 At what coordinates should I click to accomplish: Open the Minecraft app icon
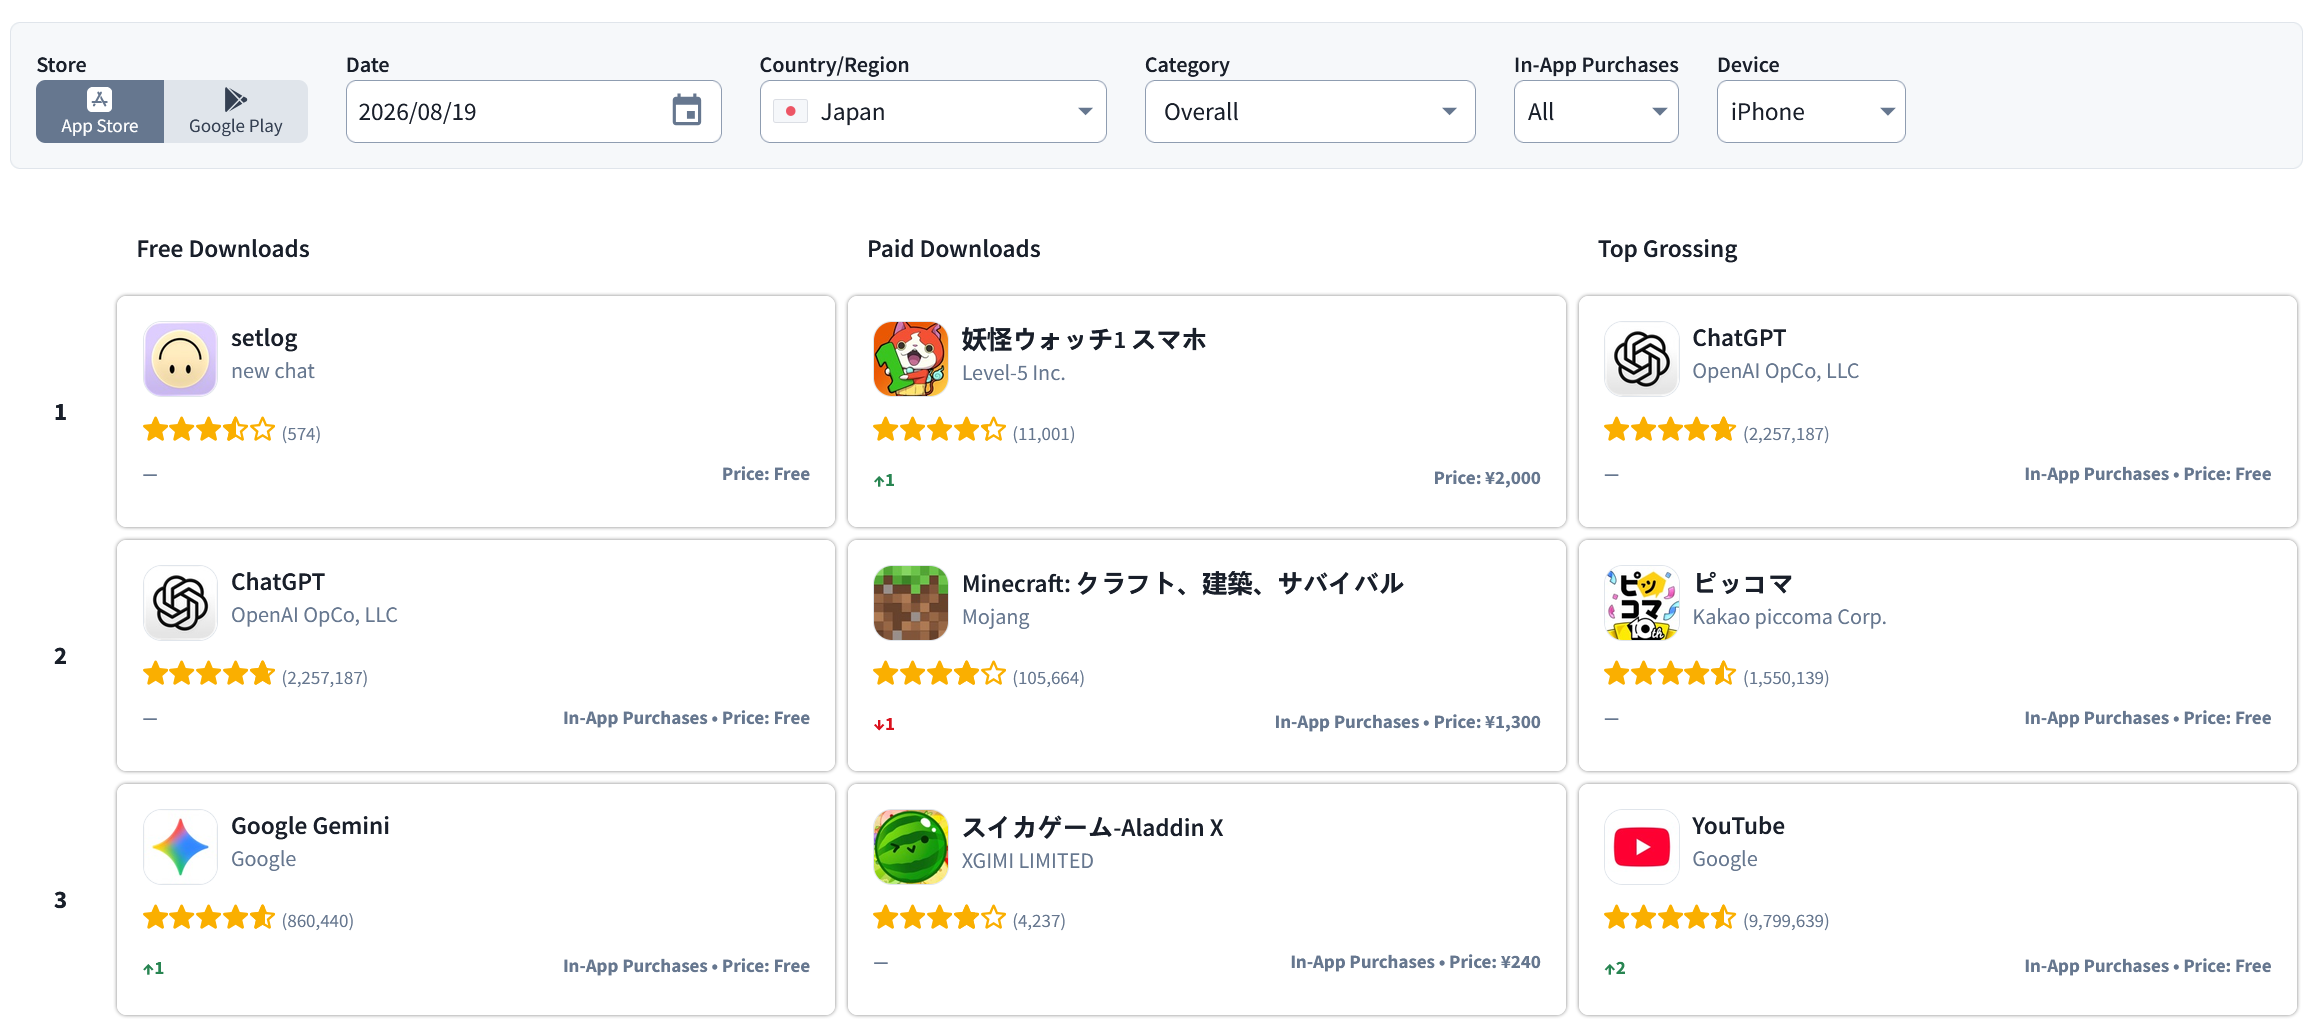point(910,603)
